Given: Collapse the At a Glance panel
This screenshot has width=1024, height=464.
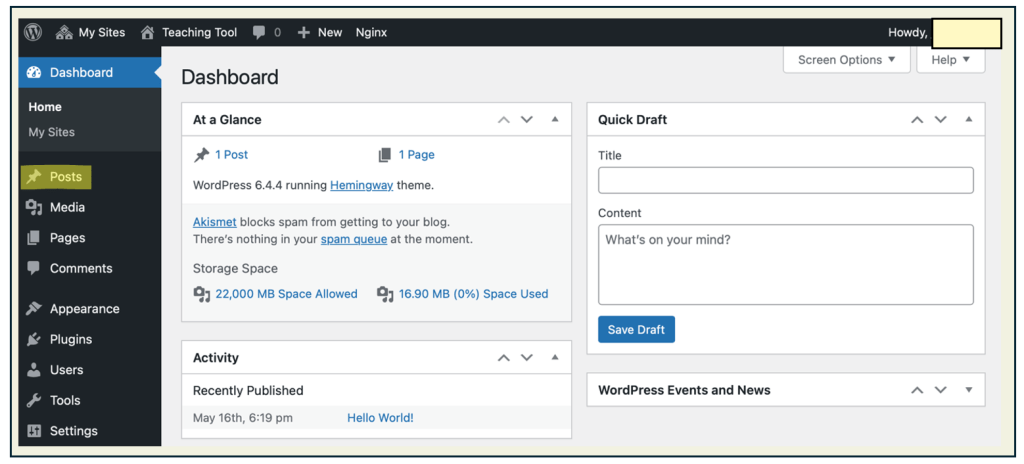Looking at the screenshot, I should click(x=555, y=120).
